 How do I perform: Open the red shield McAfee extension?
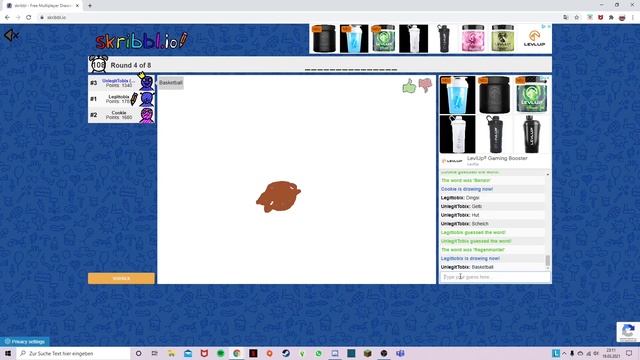point(600,17)
